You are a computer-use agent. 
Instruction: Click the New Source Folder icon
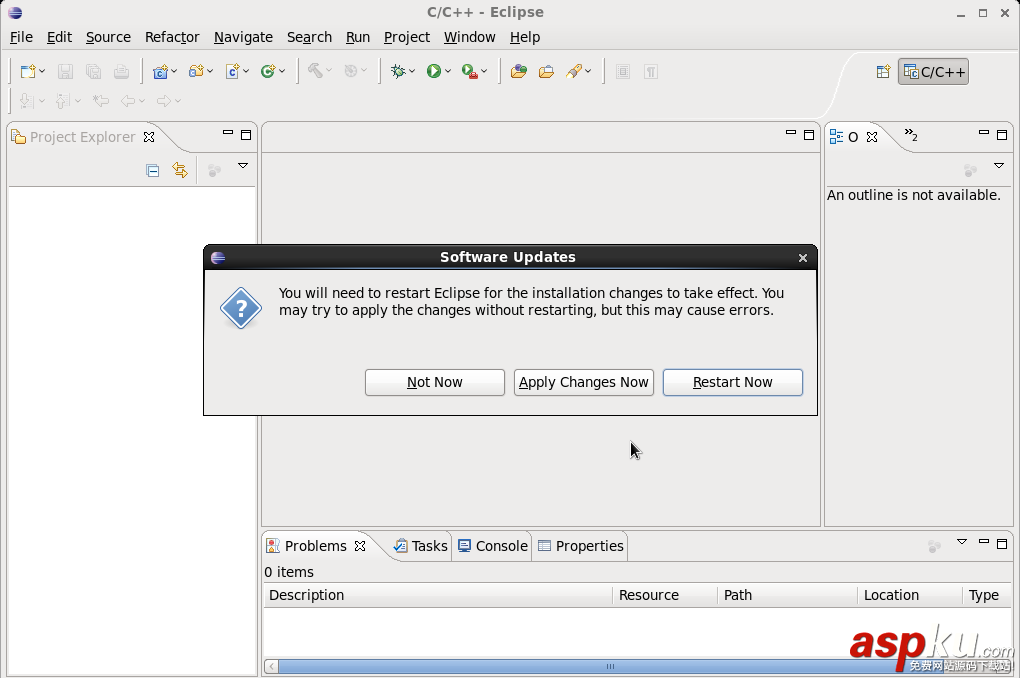pyautogui.click(x=196, y=72)
